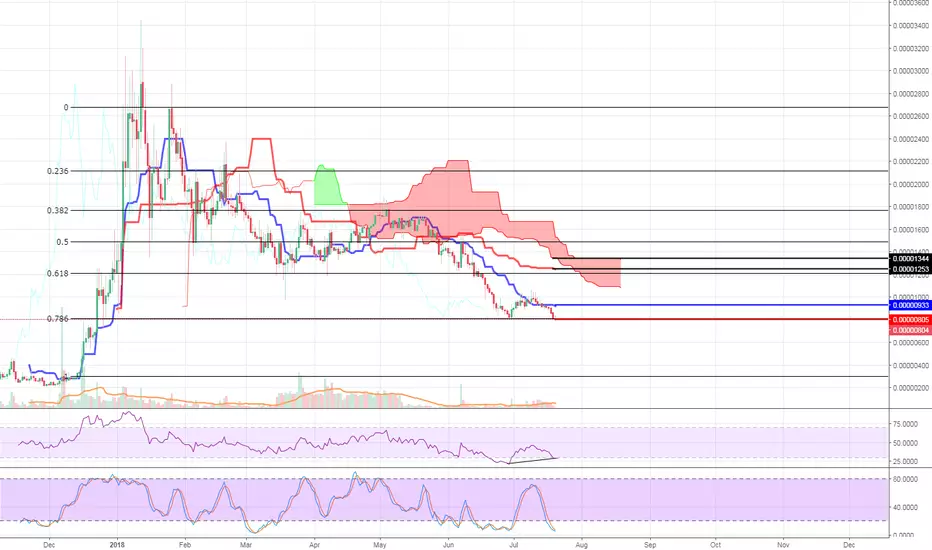
Task: Click the Jul label on time axis
Action: (514, 545)
